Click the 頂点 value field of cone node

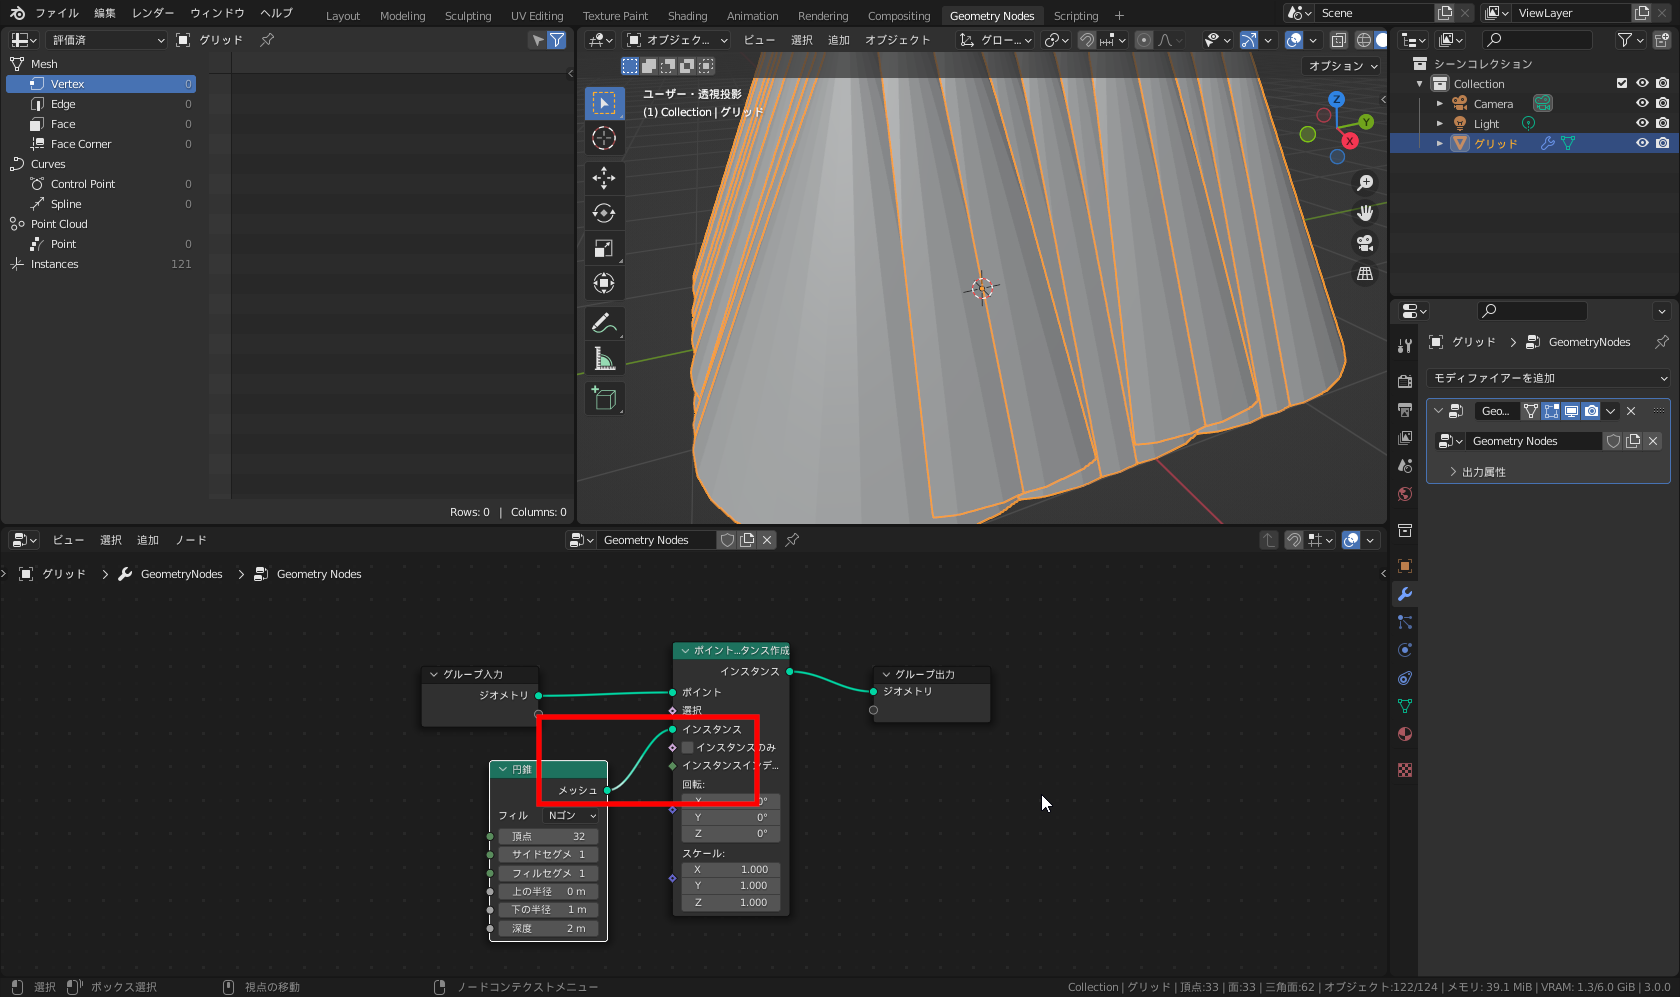click(549, 836)
